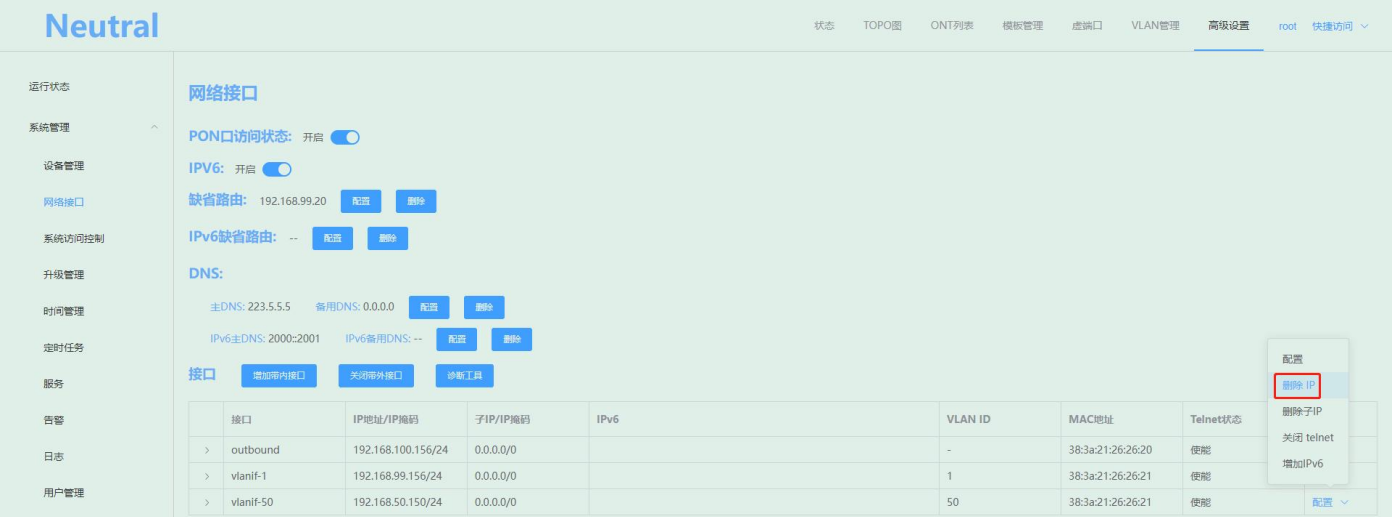Screen dimensions: 1393x517
Task: Toggle PON口访问状态 switch off
Action: (345, 138)
